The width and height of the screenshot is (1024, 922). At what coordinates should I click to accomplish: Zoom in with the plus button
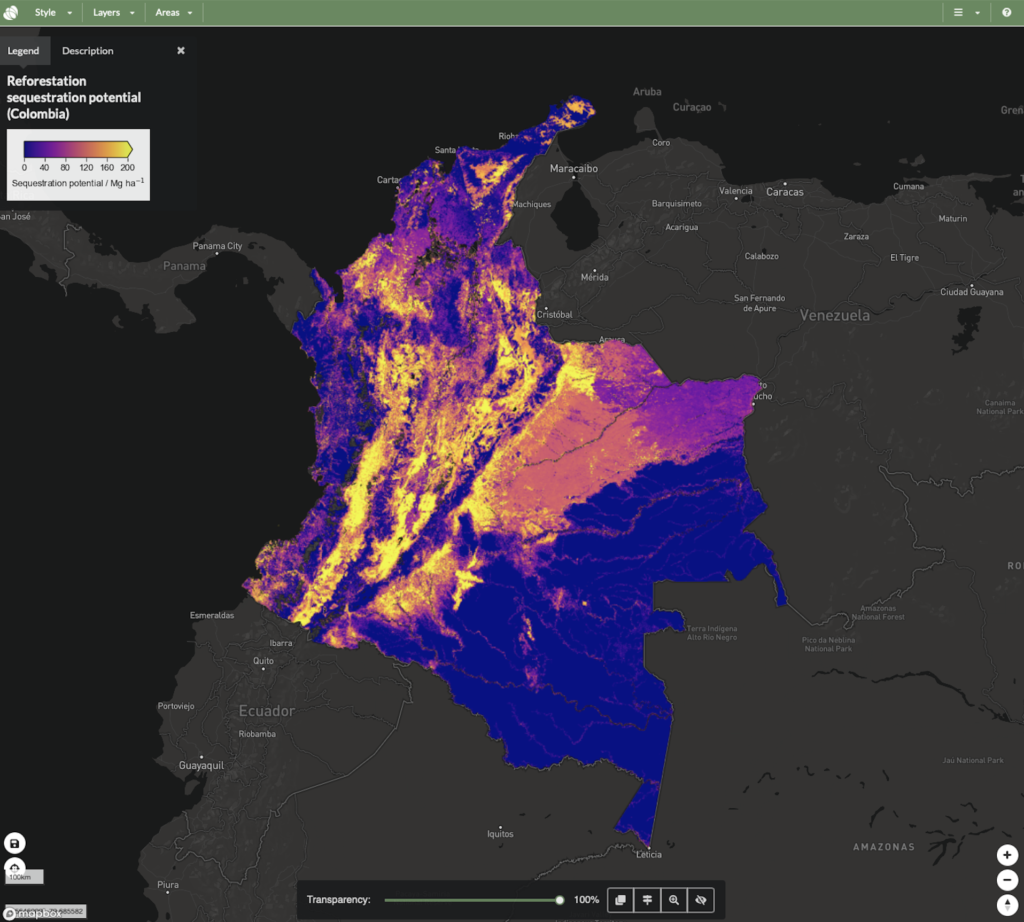[x=1008, y=856]
